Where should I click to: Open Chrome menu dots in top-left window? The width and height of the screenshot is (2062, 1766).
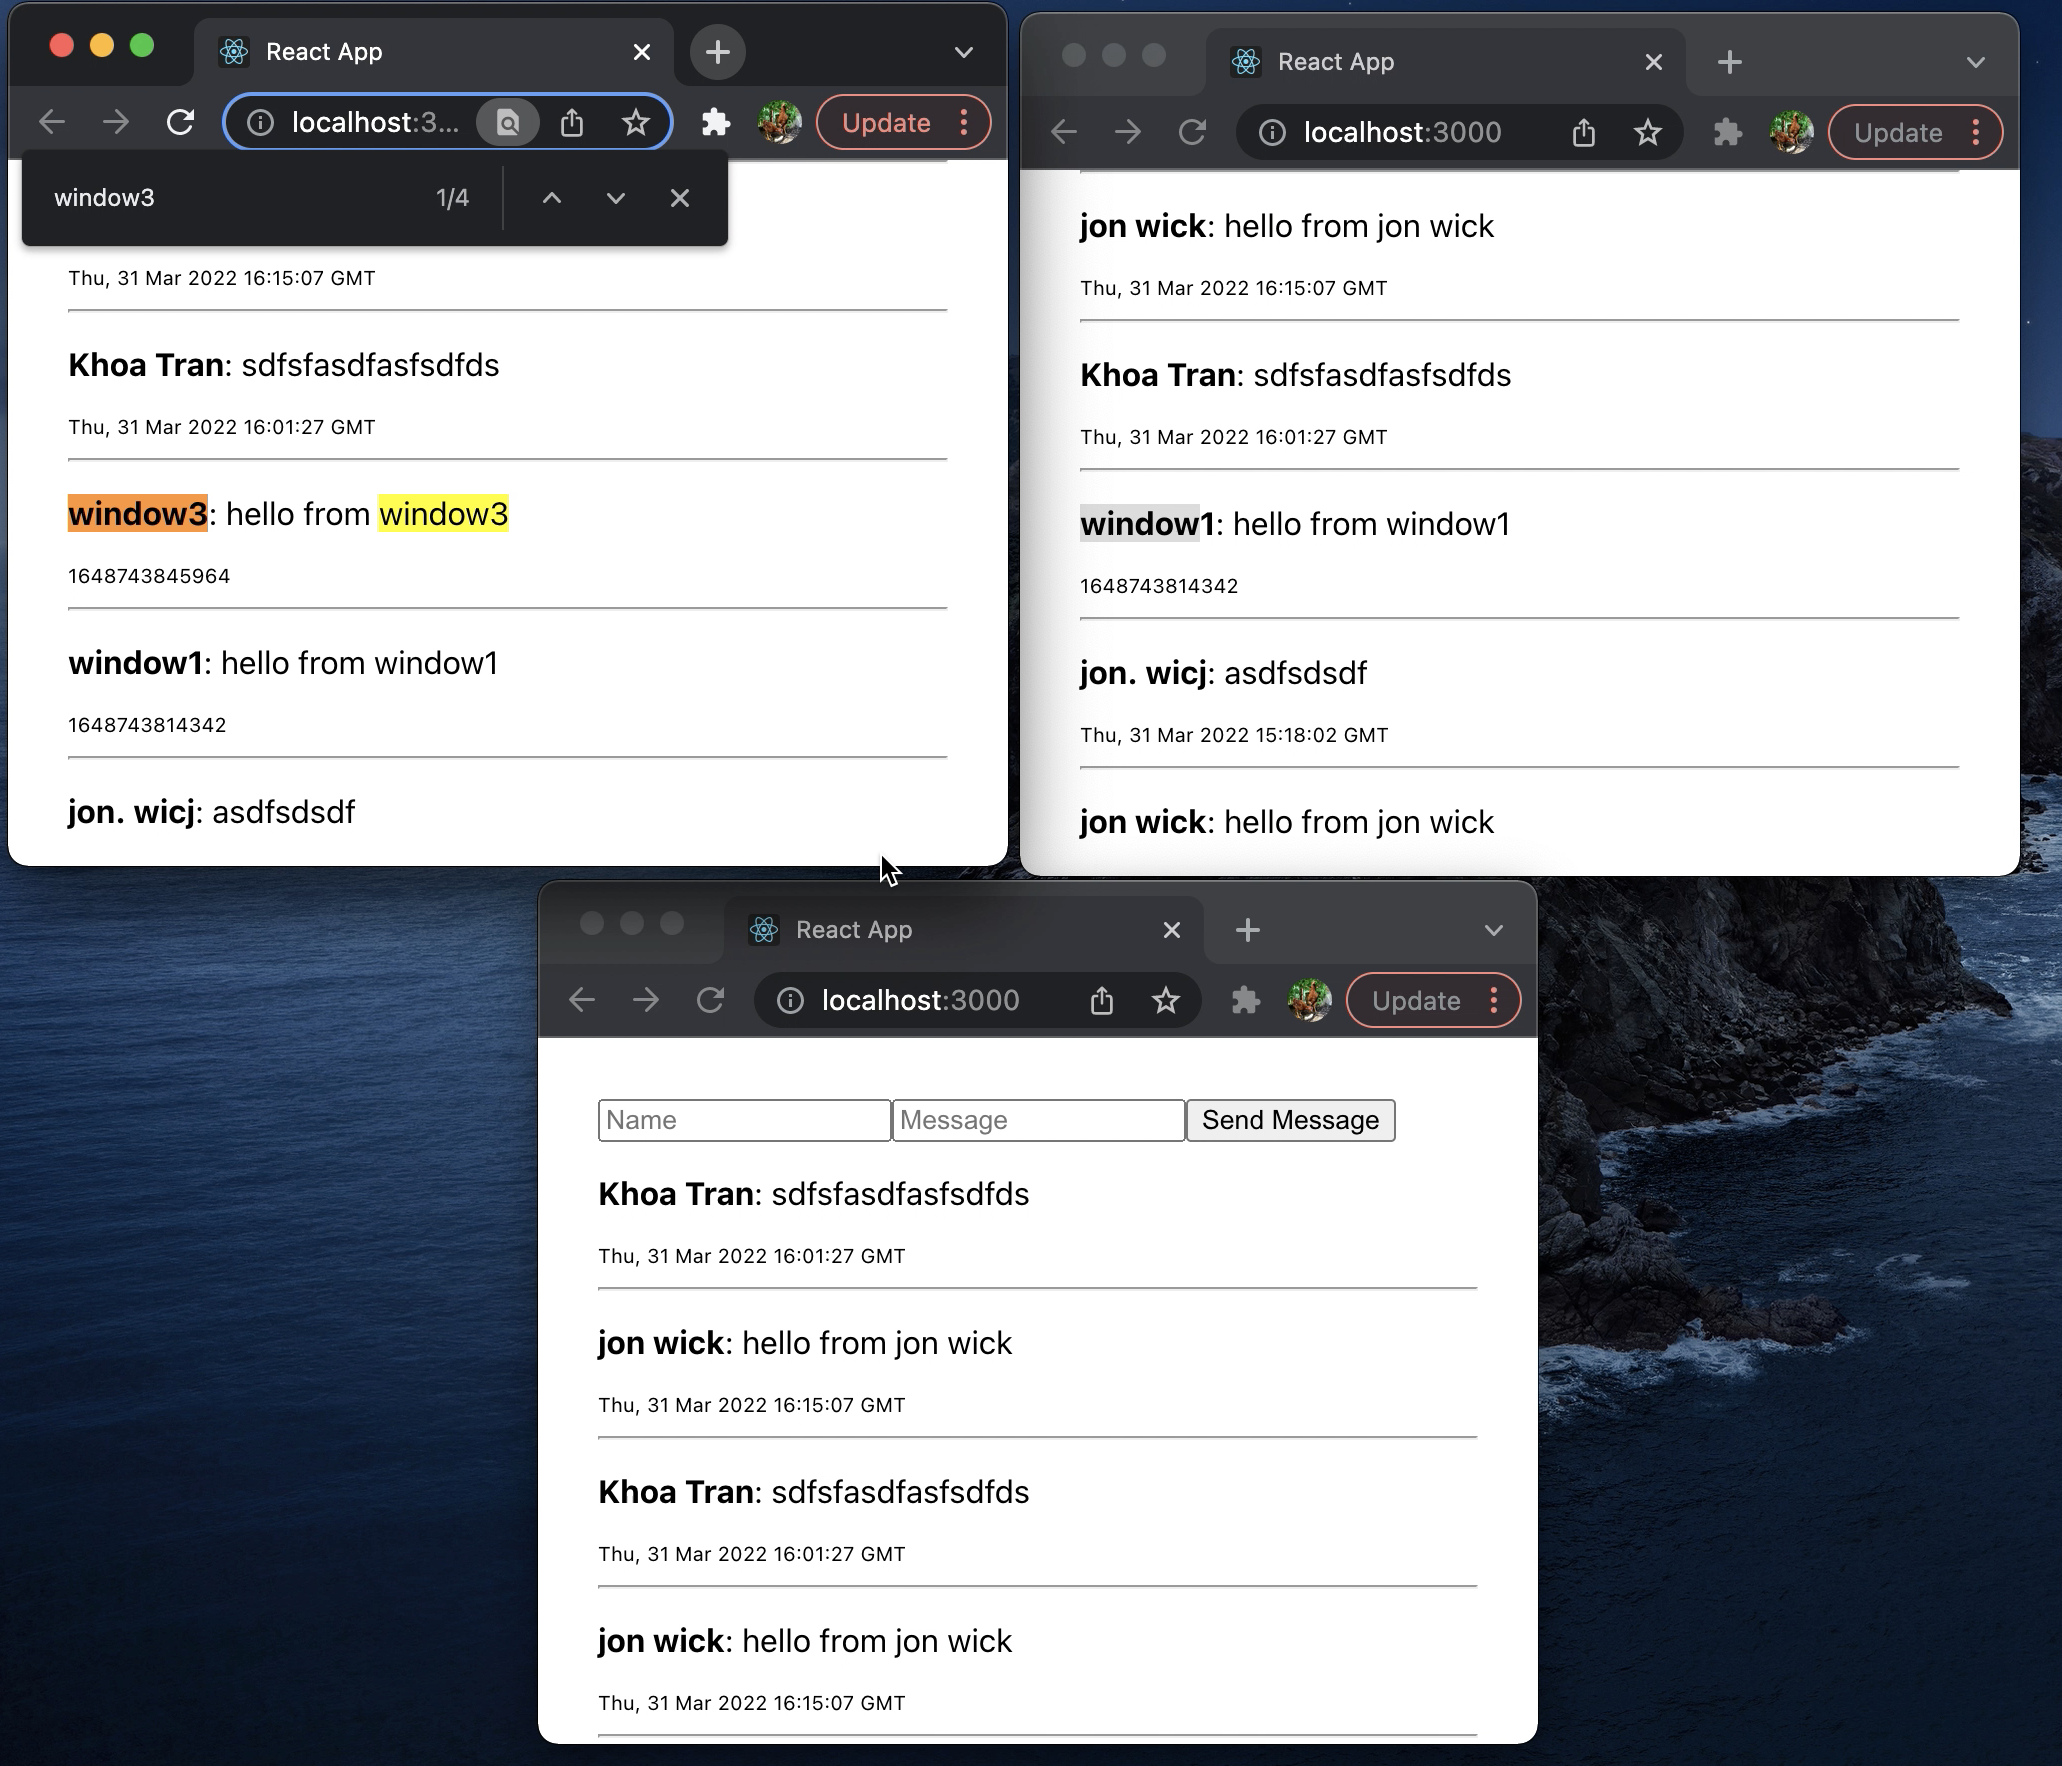pos(964,123)
